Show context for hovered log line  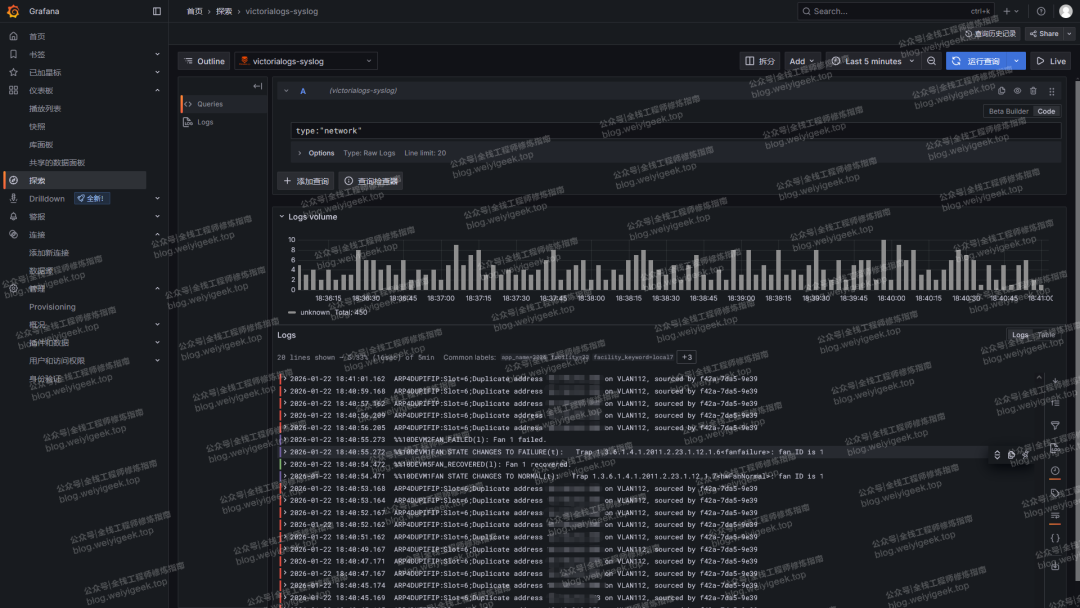[x=997, y=454]
